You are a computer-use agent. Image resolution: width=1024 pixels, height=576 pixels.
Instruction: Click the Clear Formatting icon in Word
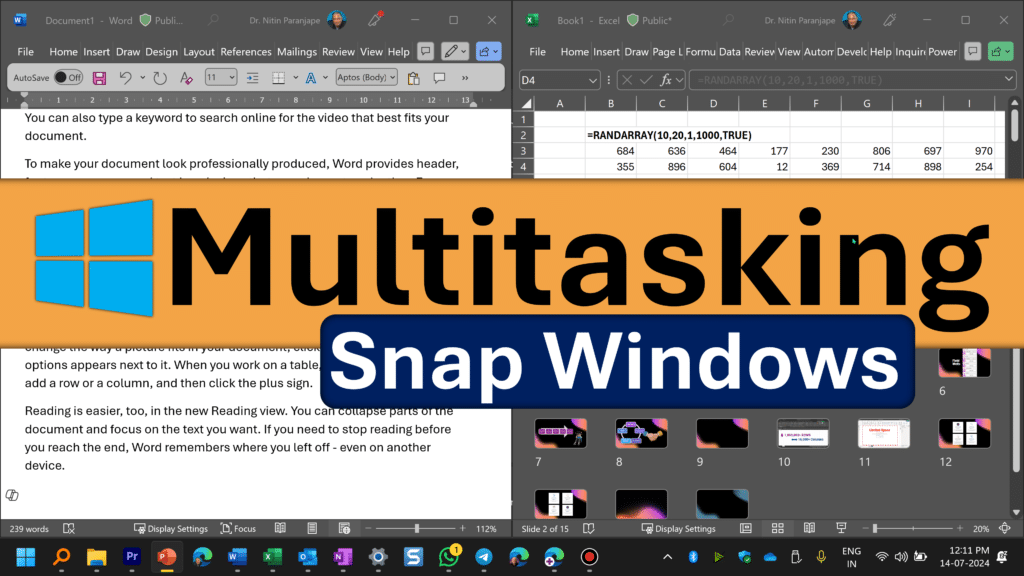coord(186,77)
